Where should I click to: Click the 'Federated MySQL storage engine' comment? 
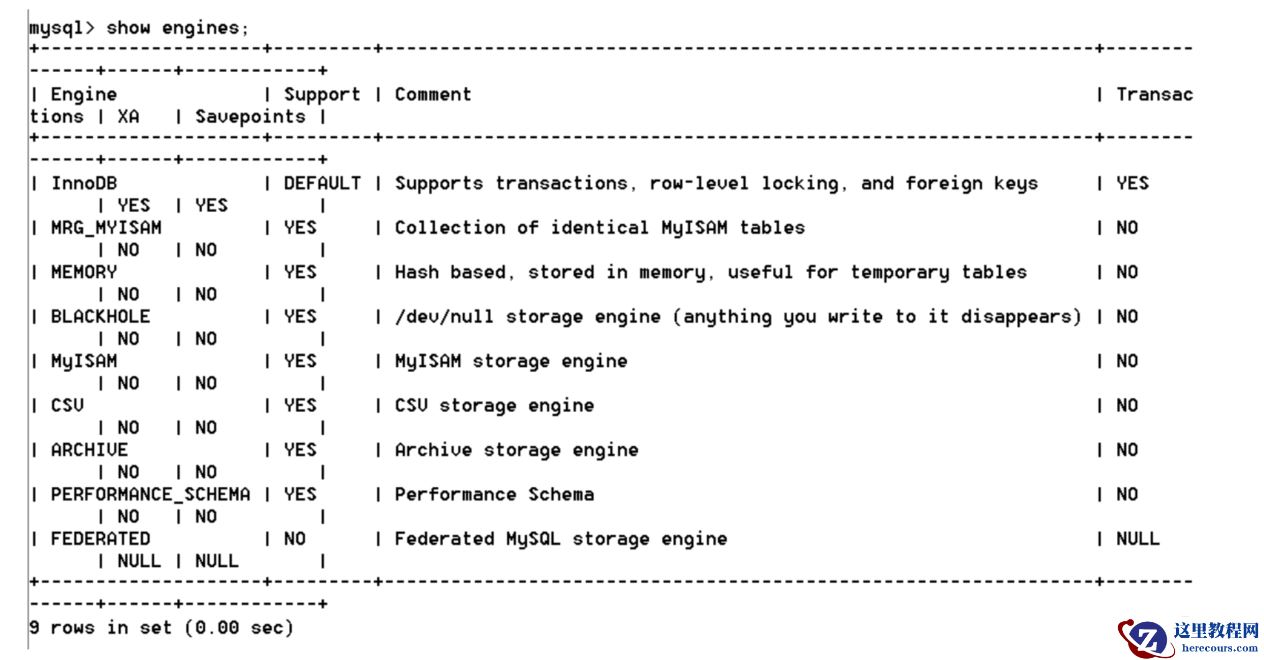point(560,539)
